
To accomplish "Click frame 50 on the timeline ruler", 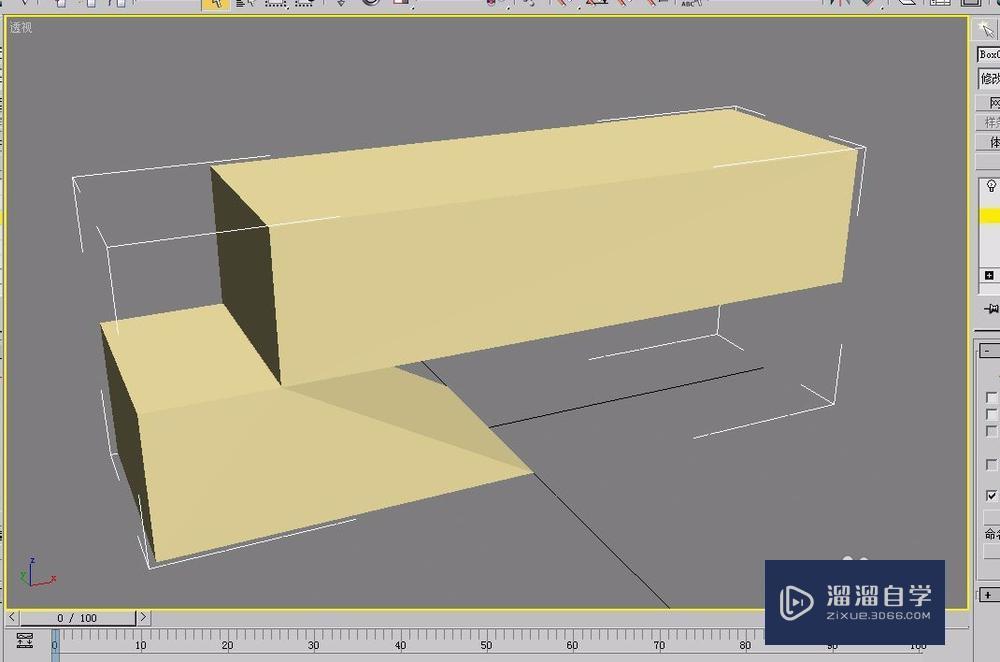I will pyautogui.click(x=486, y=646).
